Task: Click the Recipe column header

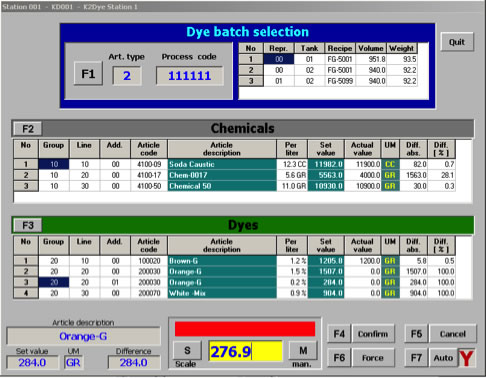Action: pyautogui.click(x=340, y=48)
